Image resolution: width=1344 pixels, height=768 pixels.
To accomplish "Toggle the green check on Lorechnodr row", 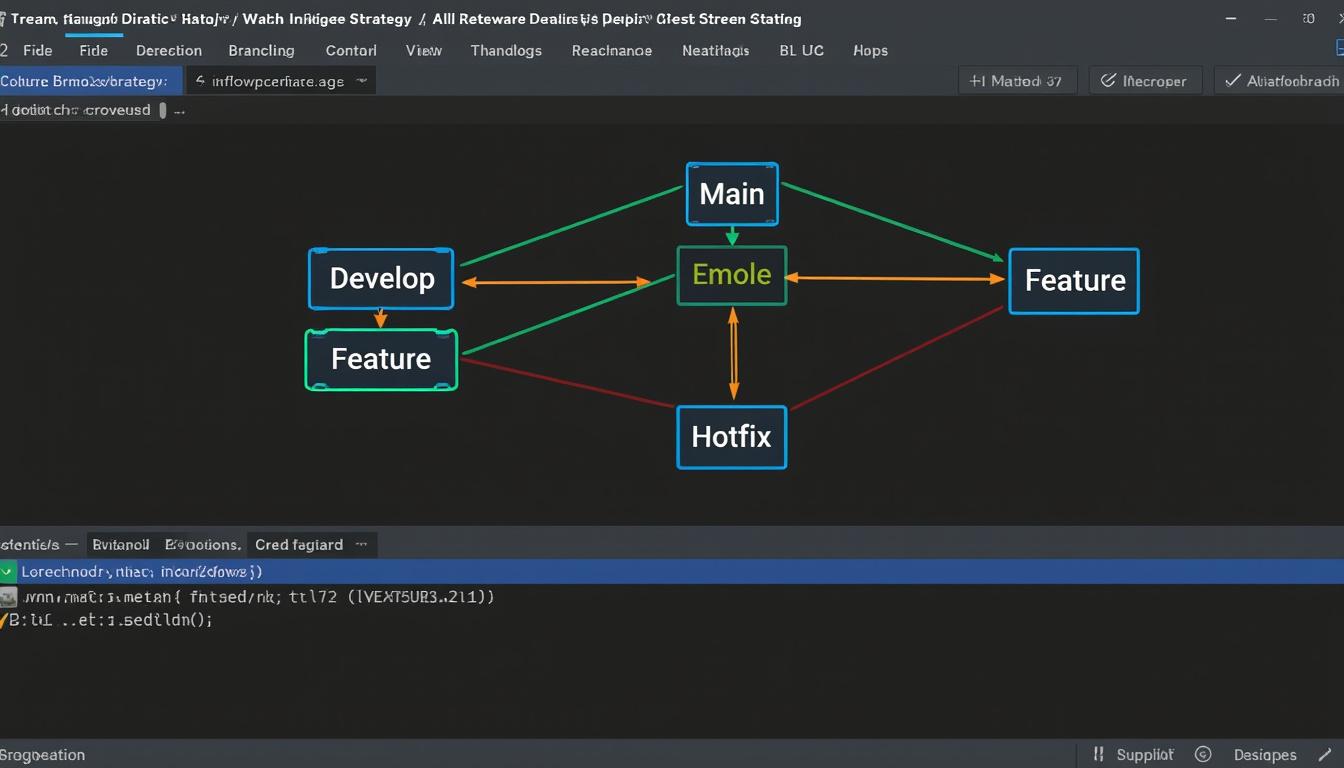I will 8,572.
